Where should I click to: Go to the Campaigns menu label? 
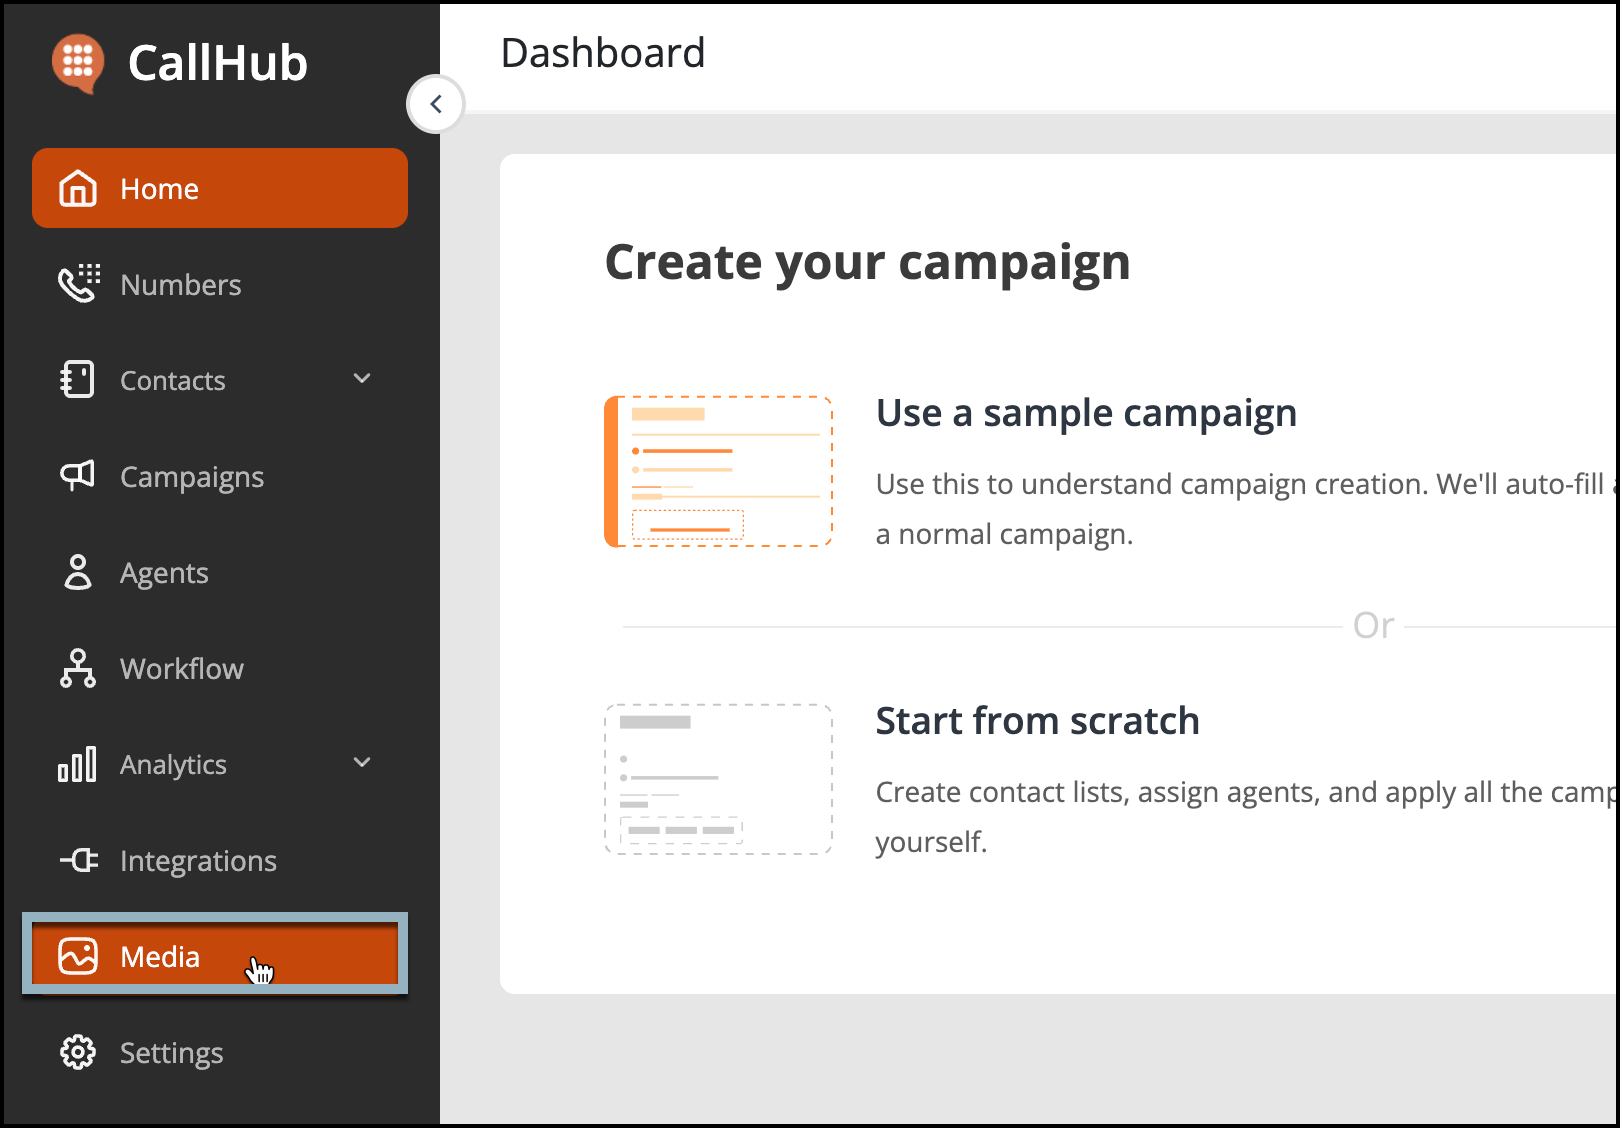click(x=192, y=478)
